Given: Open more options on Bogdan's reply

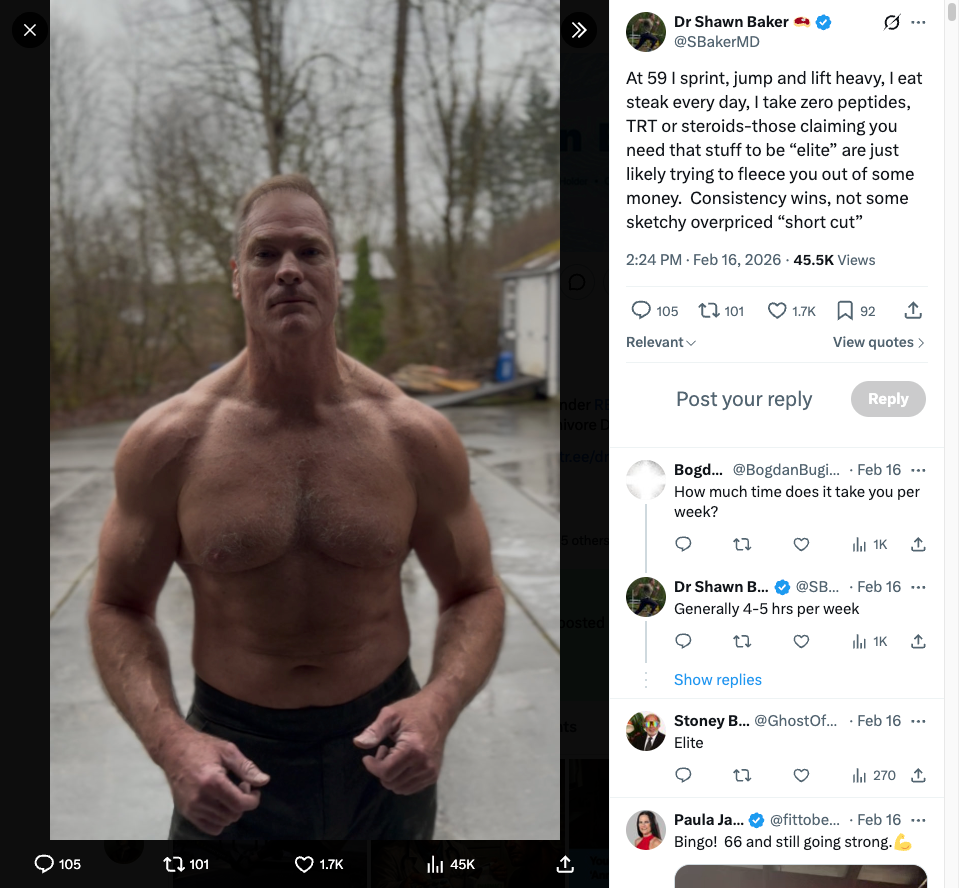Looking at the screenshot, I should coord(918,470).
